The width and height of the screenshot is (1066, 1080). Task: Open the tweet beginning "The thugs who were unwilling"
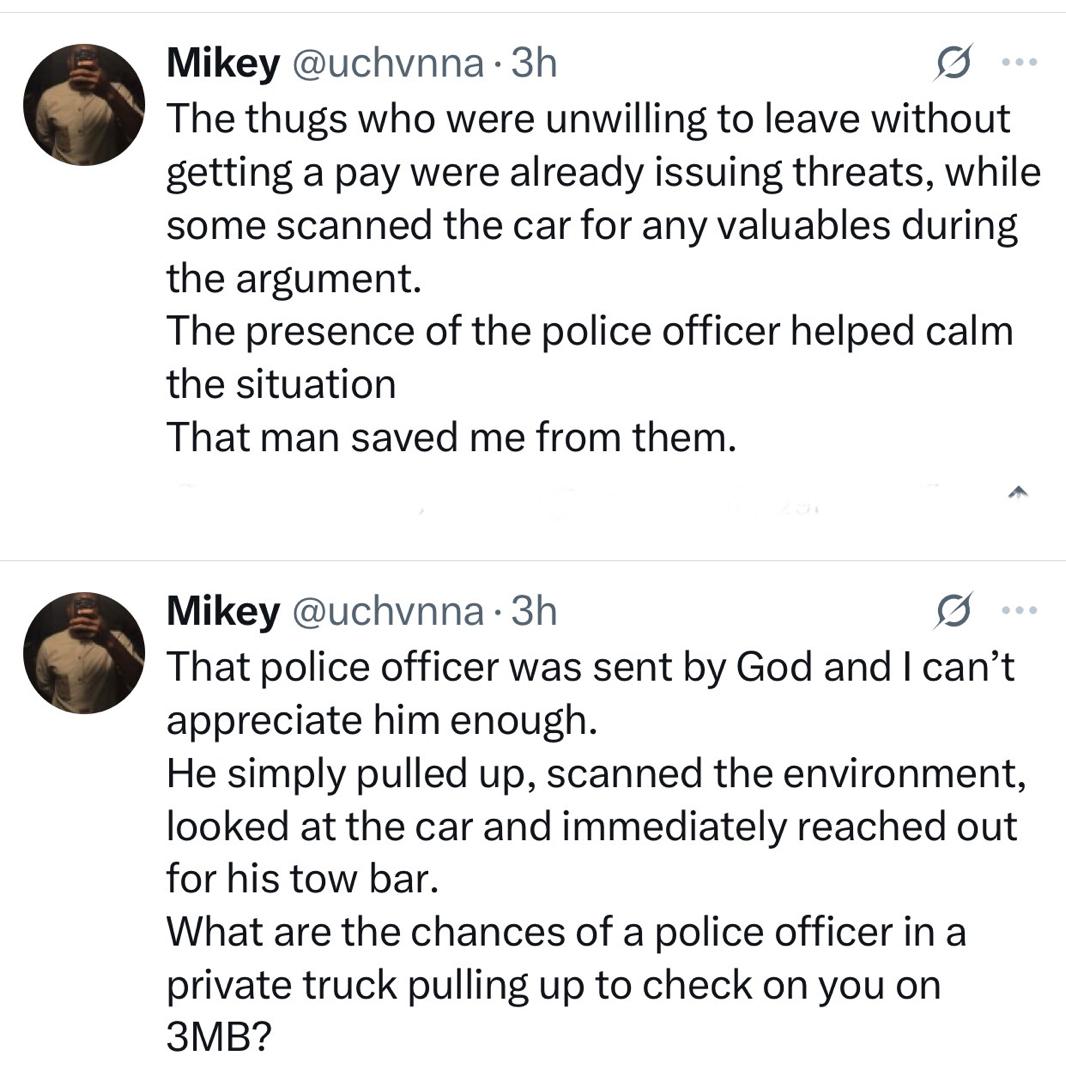pyautogui.click(x=588, y=120)
